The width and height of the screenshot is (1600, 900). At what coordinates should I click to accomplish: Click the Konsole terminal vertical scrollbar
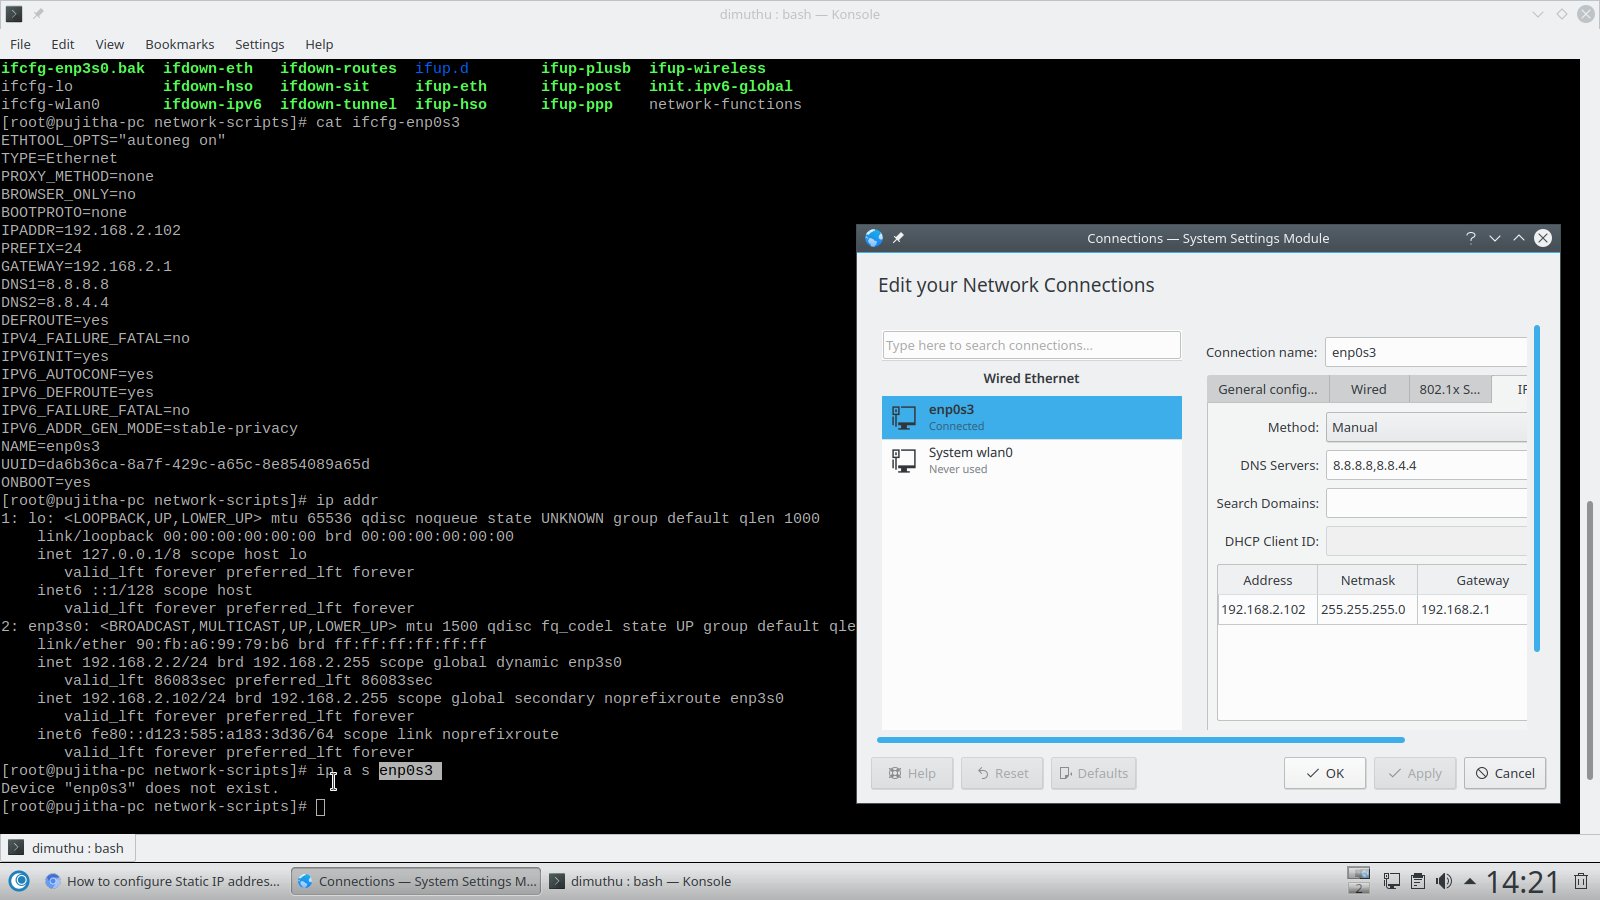(x=1589, y=640)
